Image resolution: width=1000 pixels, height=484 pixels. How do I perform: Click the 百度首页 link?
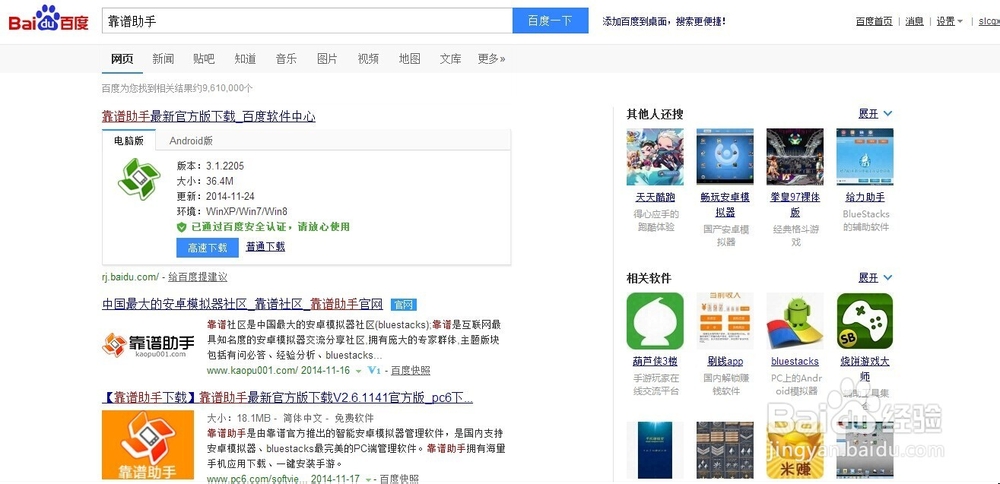pos(874,21)
